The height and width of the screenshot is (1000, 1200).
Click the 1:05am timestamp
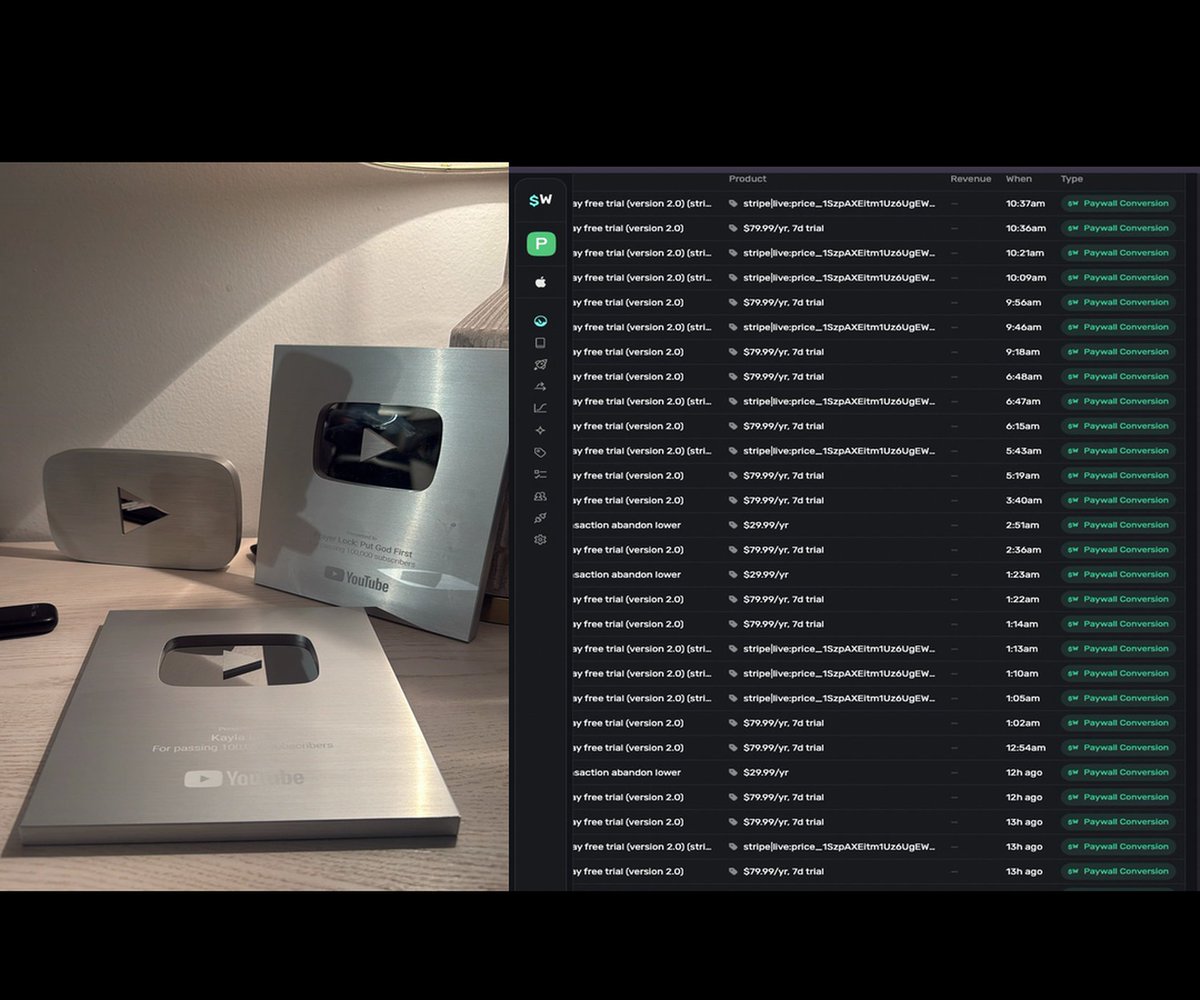pyautogui.click(x=1022, y=698)
